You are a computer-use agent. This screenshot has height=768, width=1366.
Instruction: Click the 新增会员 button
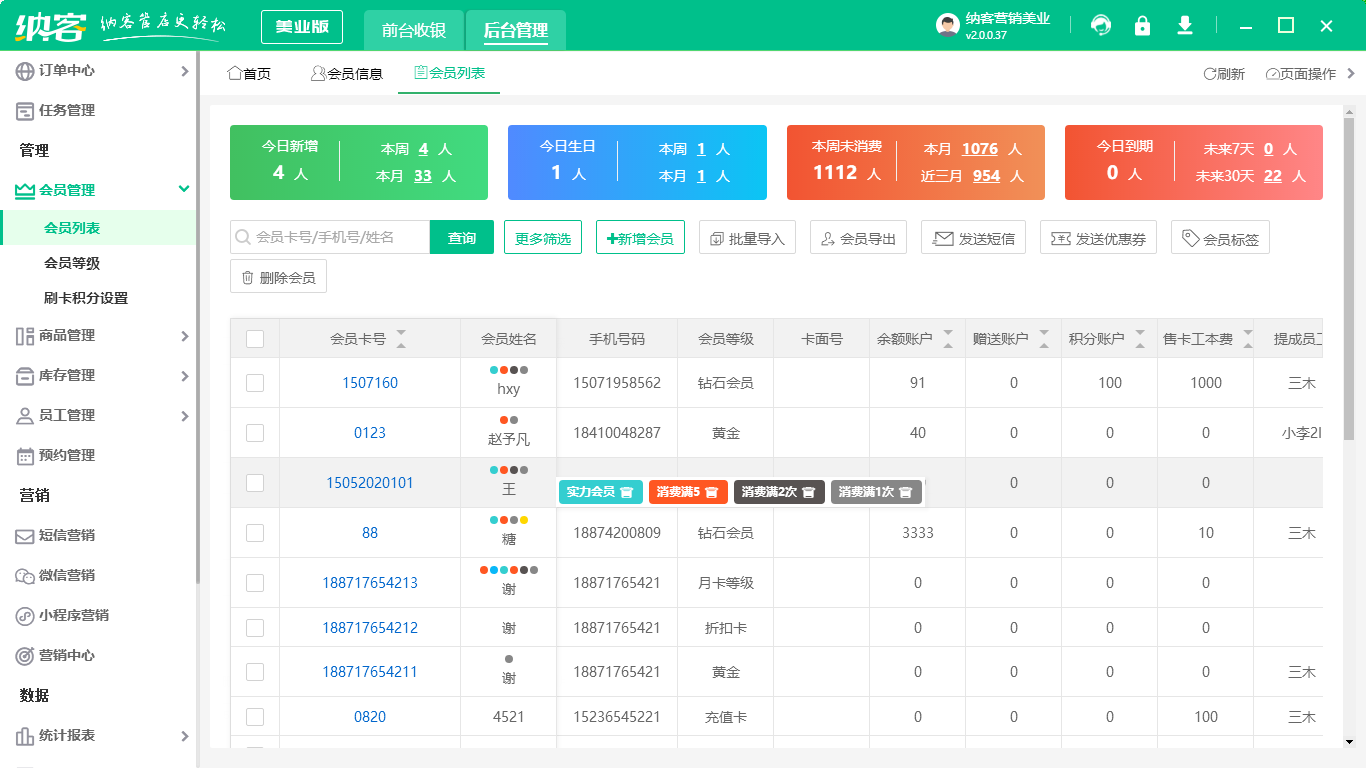point(640,238)
